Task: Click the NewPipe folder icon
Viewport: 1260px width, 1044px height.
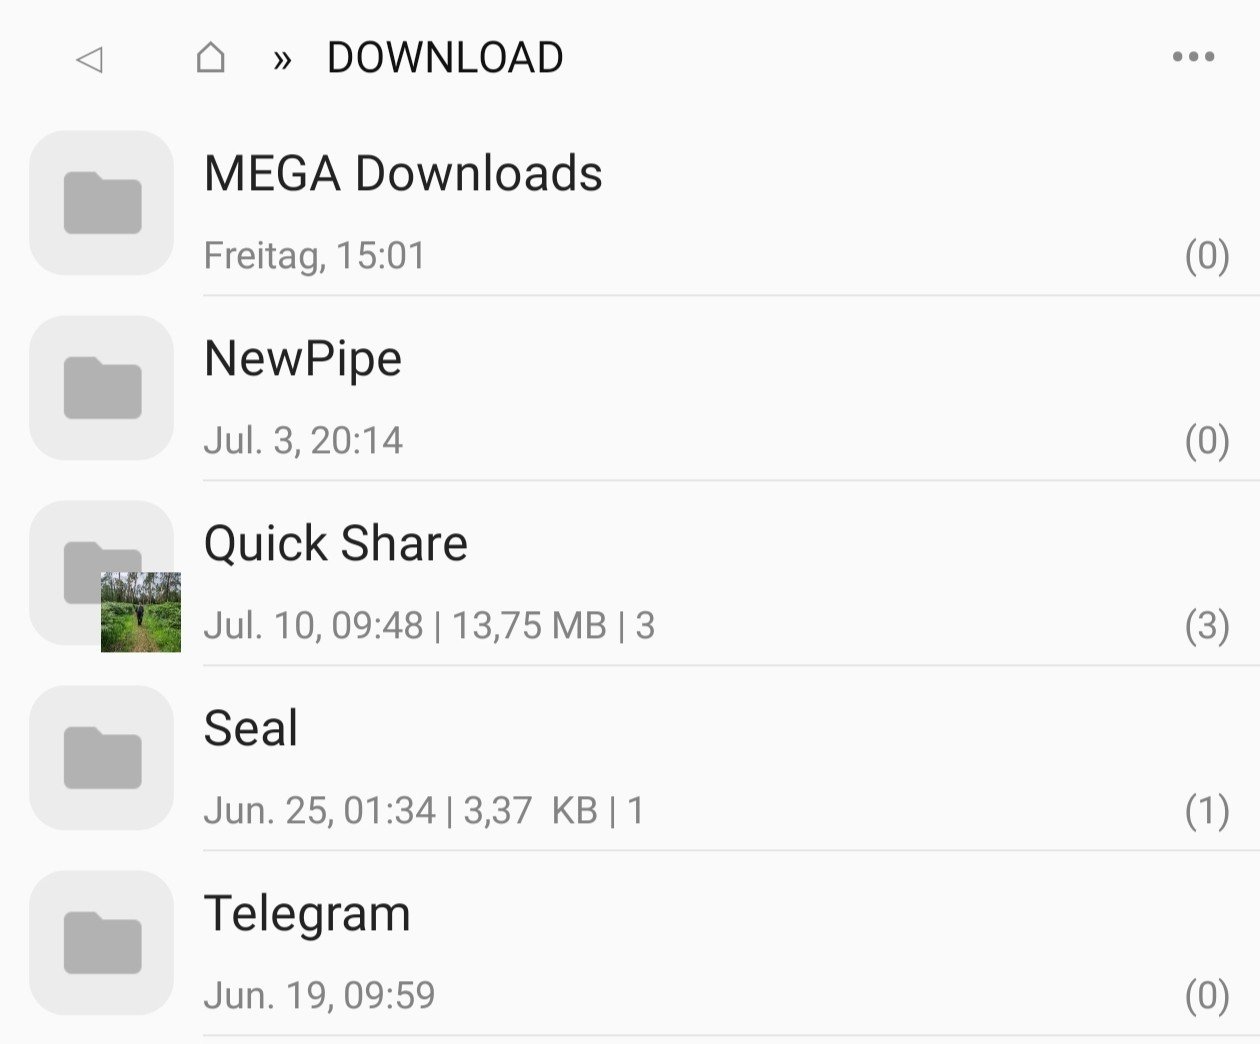Action: (x=101, y=388)
